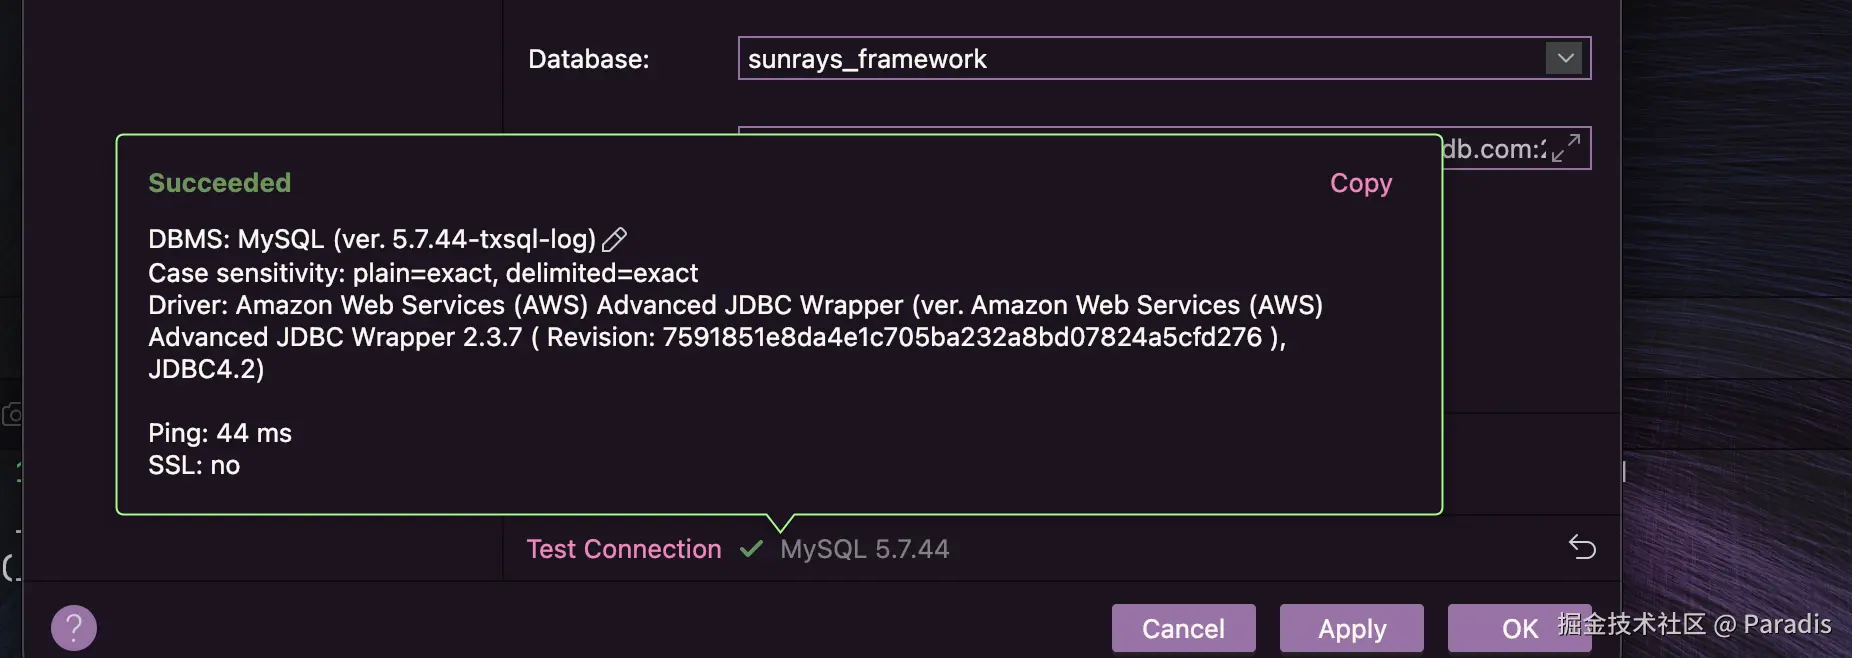
Task: Click the SSL: no line
Action: (194, 465)
